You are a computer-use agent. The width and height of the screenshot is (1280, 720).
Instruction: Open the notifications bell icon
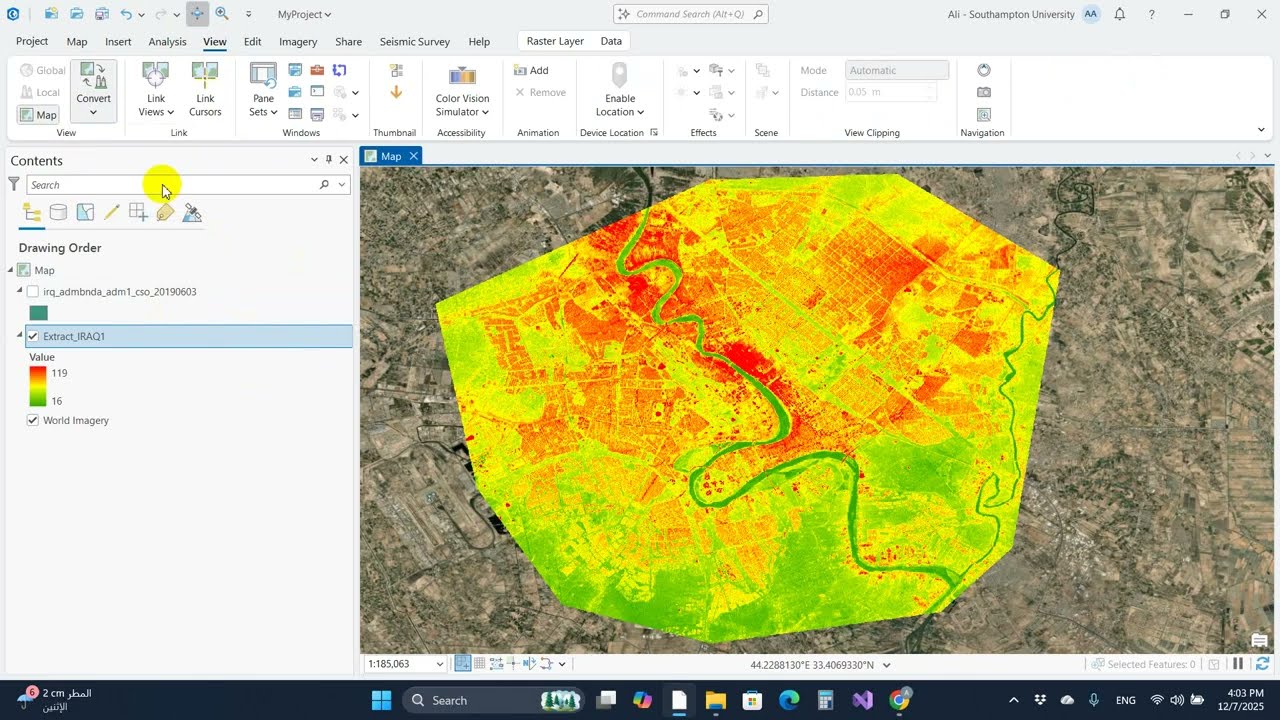pos(1120,14)
